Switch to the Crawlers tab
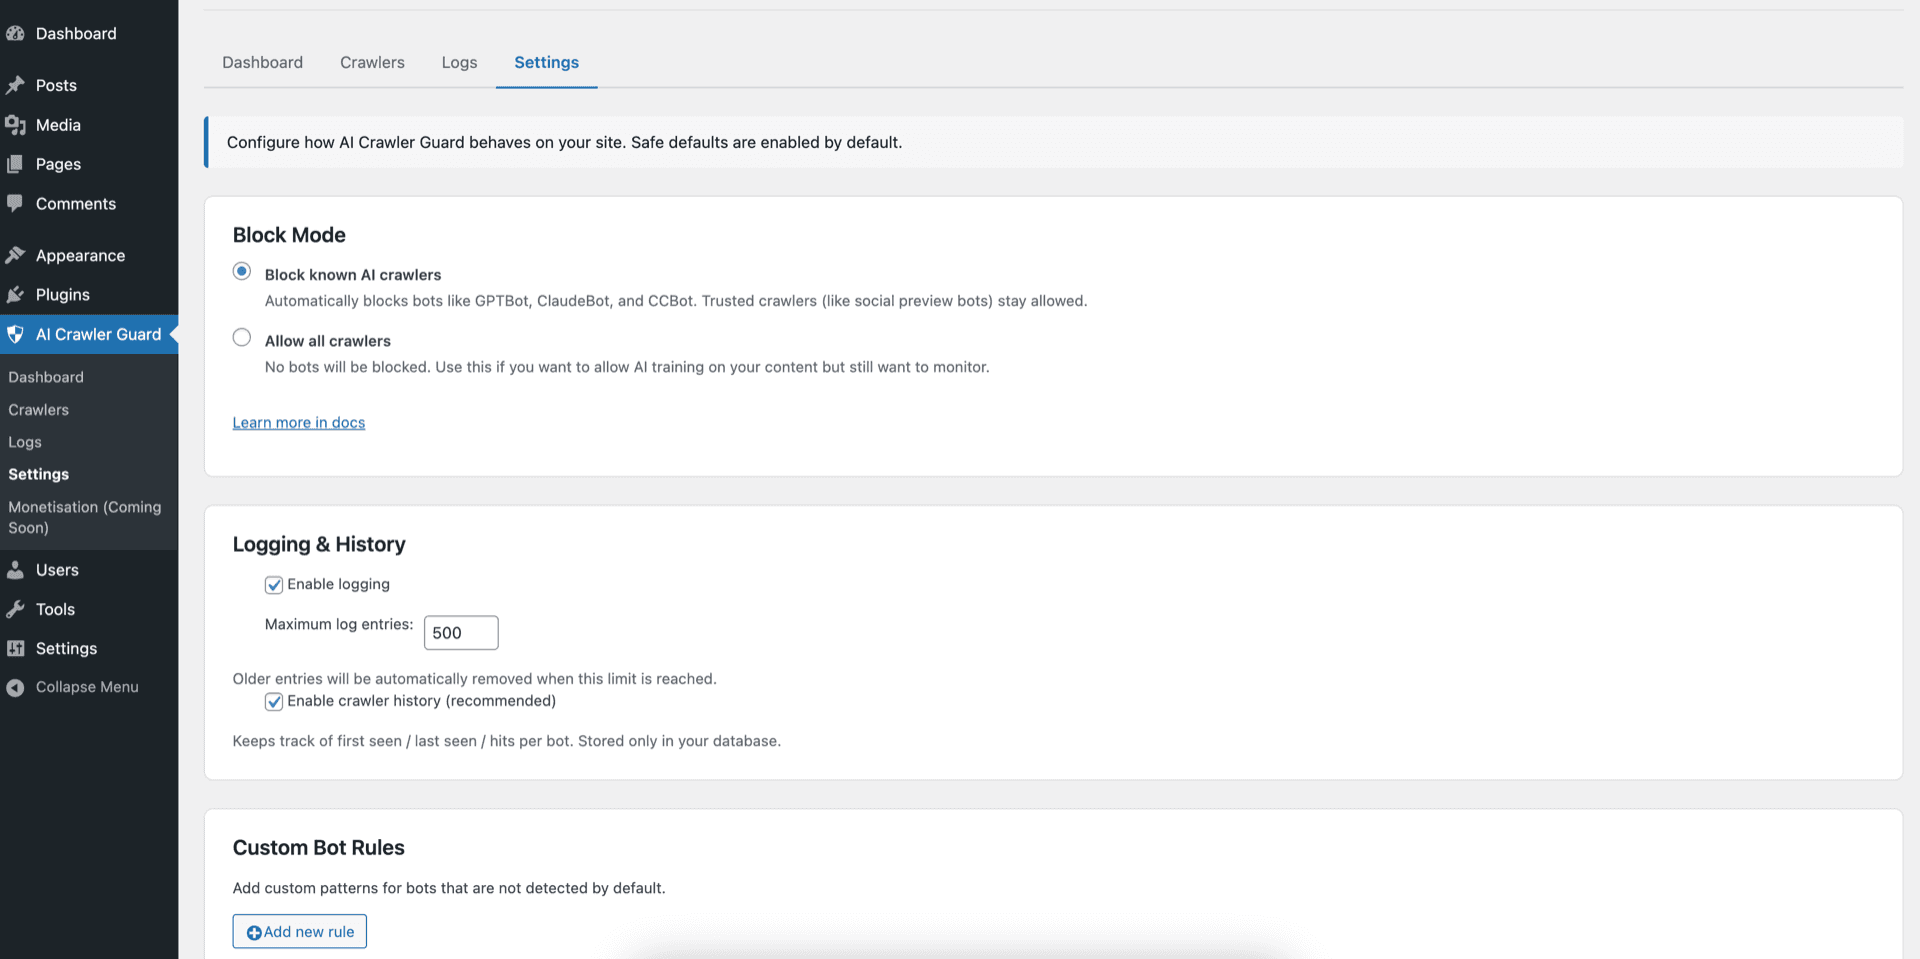Image resolution: width=1920 pixels, height=959 pixels. (x=371, y=62)
